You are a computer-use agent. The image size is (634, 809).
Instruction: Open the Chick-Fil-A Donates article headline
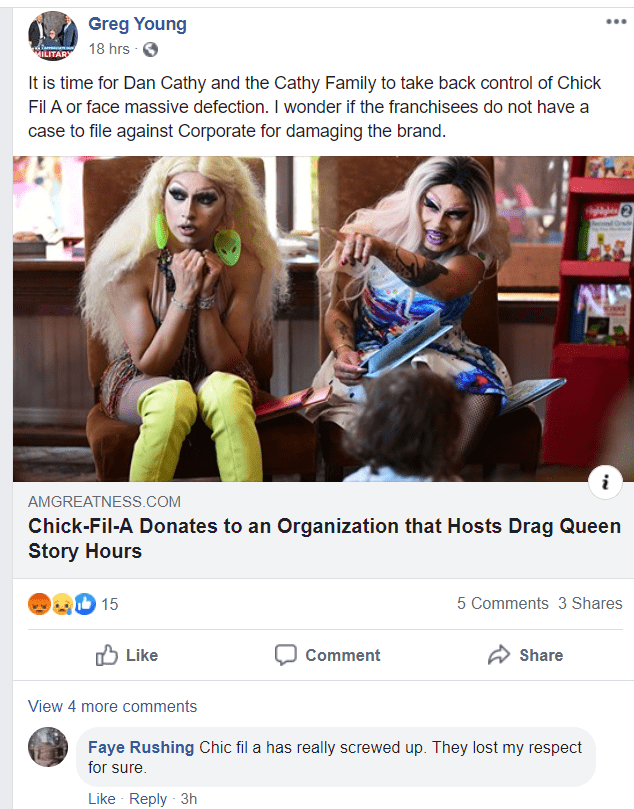(324, 538)
